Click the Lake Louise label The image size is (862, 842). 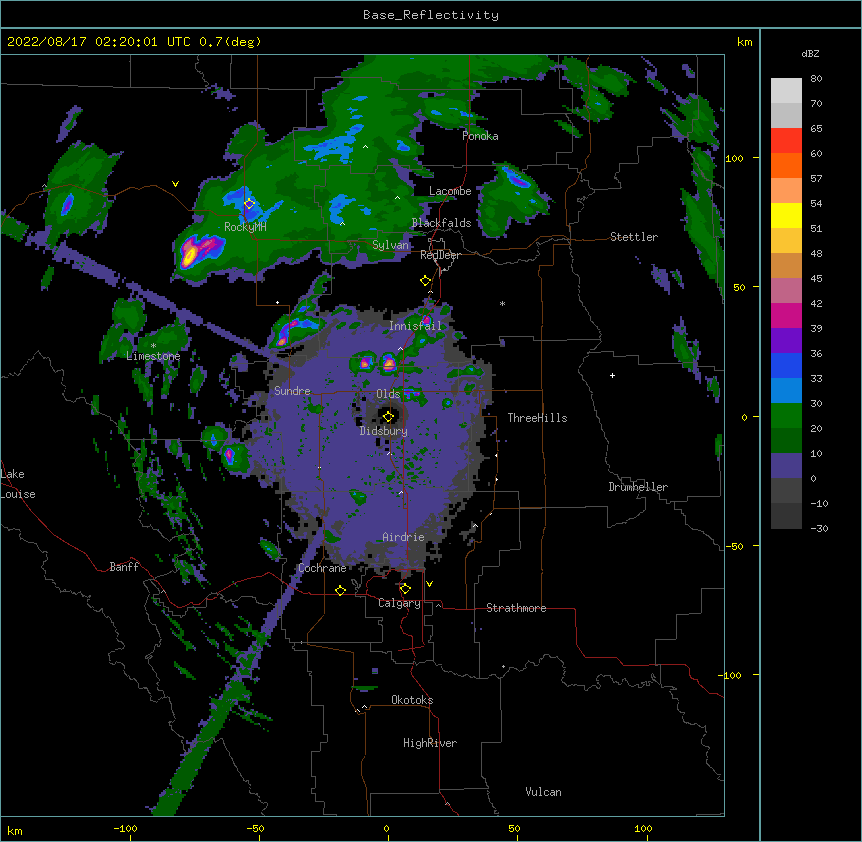point(18,484)
